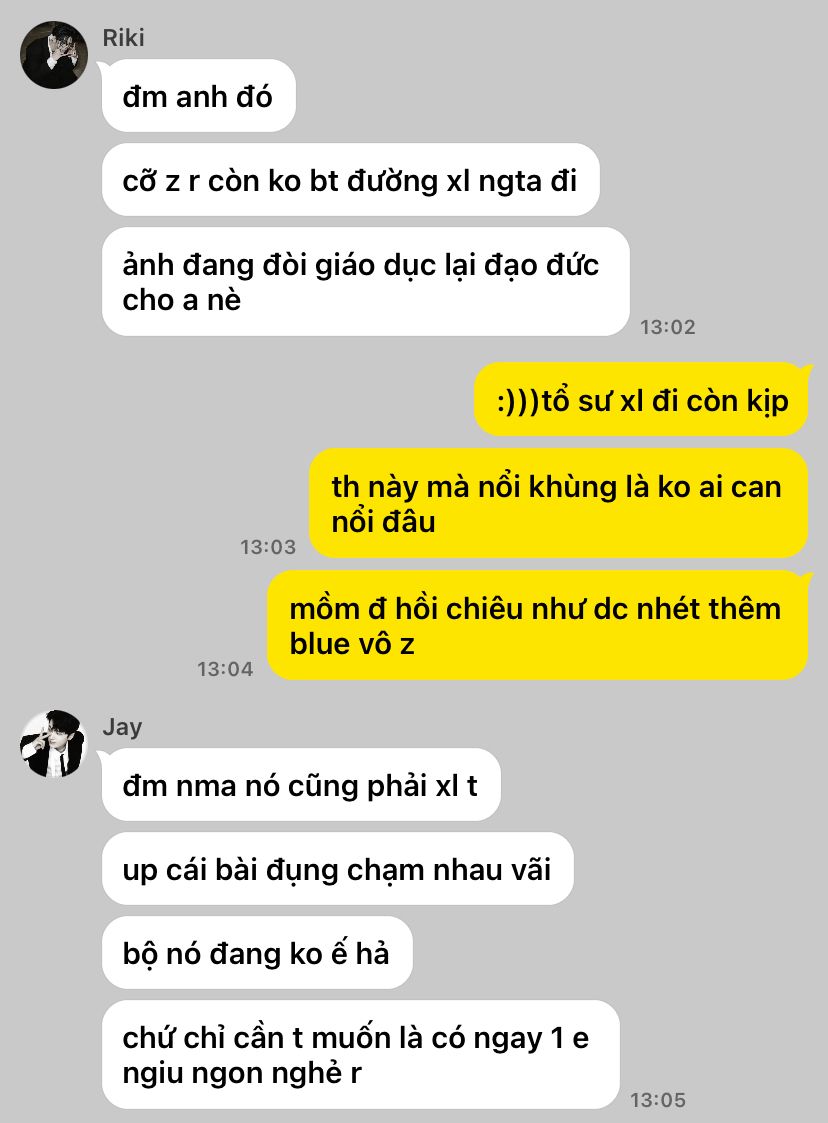828x1123 pixels.
Task: Tap Jay's message "đm nma nó cũng phải xl t"
Action: pos(301,785)
